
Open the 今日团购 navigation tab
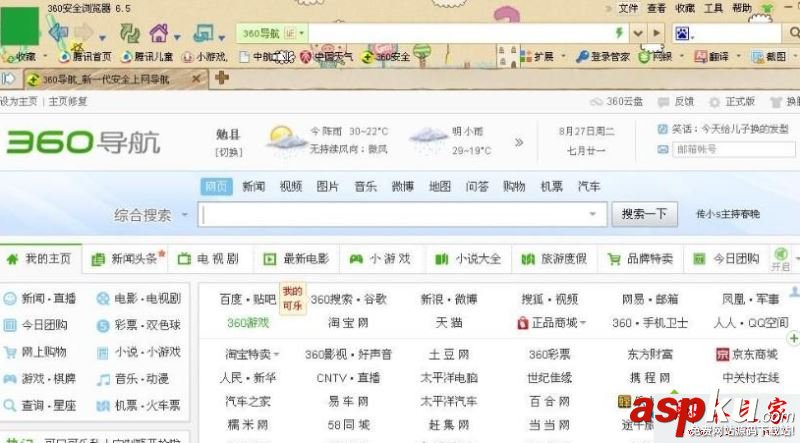[726, 259]
